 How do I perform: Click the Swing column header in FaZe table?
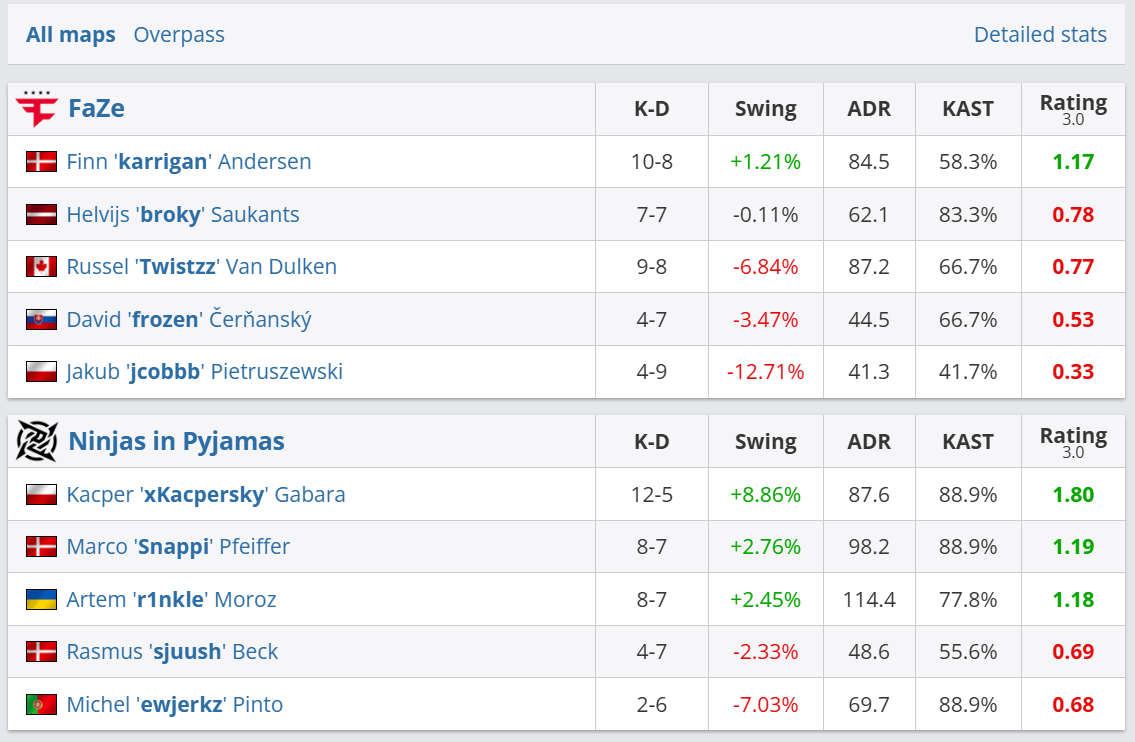(765, 109)
